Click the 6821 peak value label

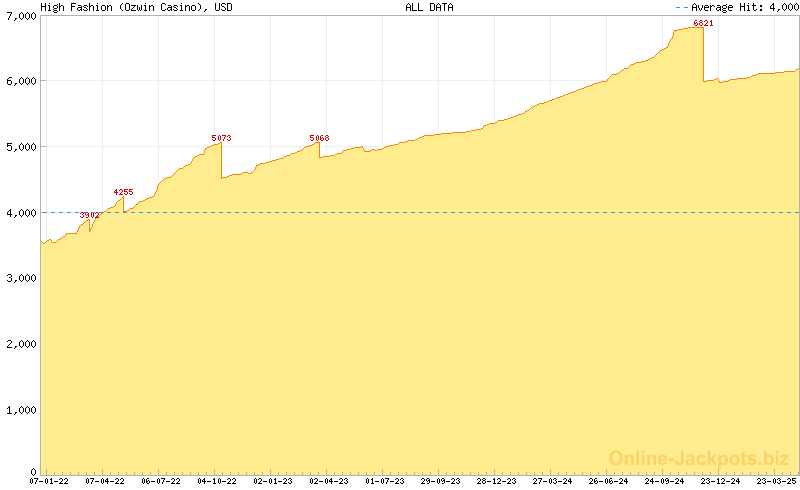[x=703, y=23]
